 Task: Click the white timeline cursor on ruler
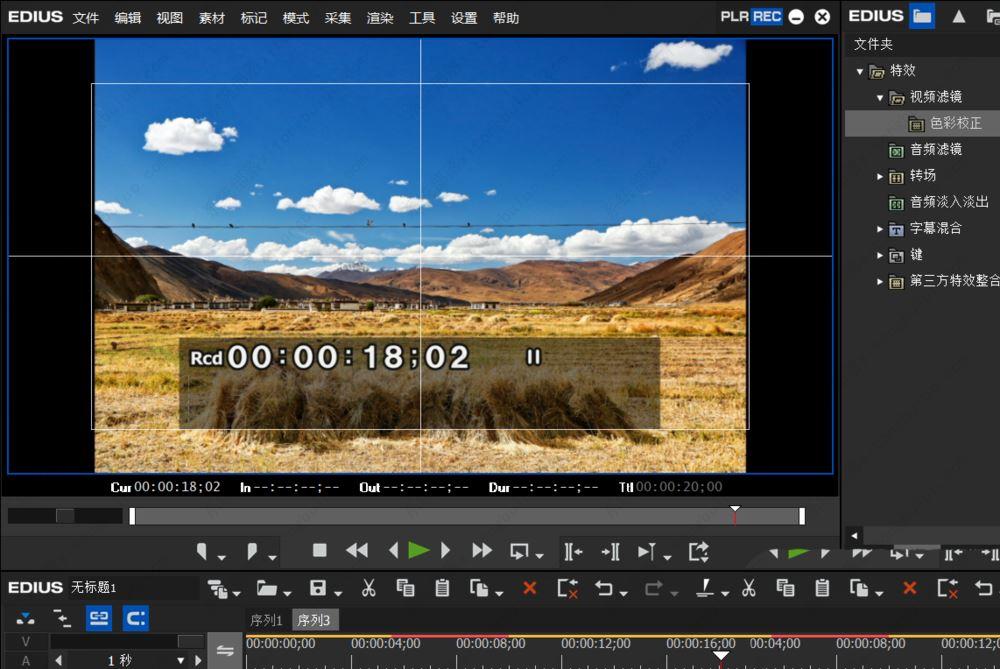click(721, 656)
